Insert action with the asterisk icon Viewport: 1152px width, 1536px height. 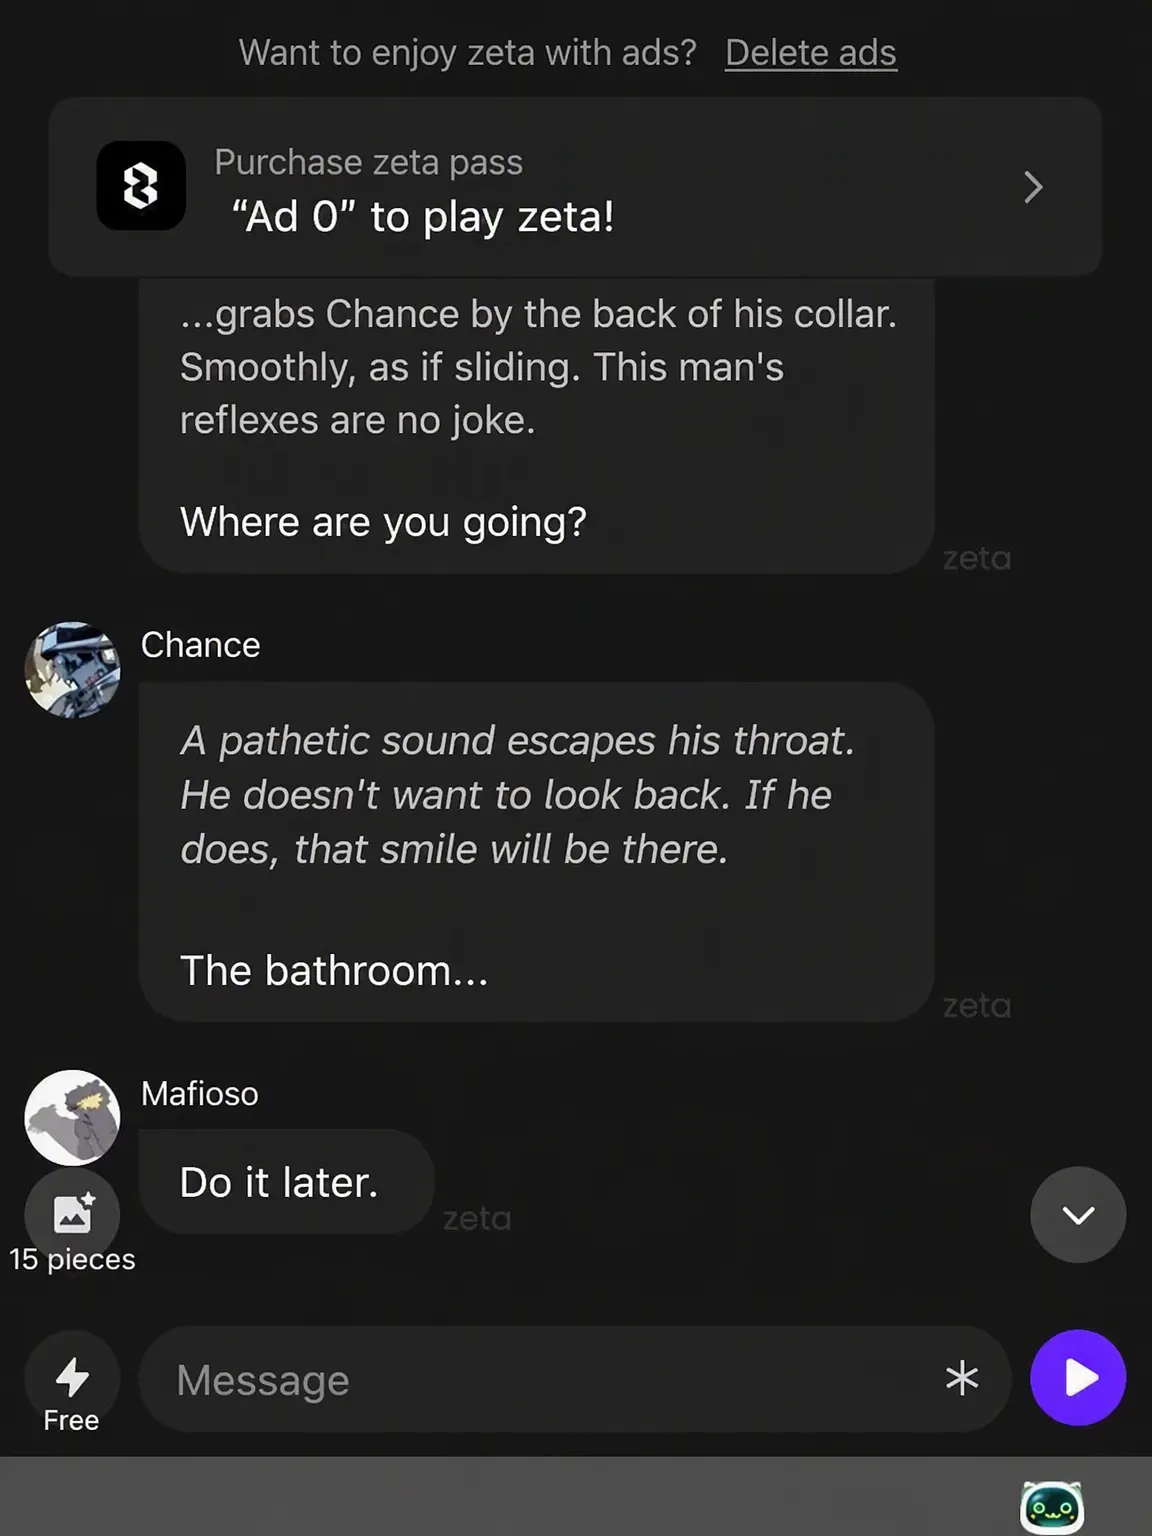[x=962, y=1379]
